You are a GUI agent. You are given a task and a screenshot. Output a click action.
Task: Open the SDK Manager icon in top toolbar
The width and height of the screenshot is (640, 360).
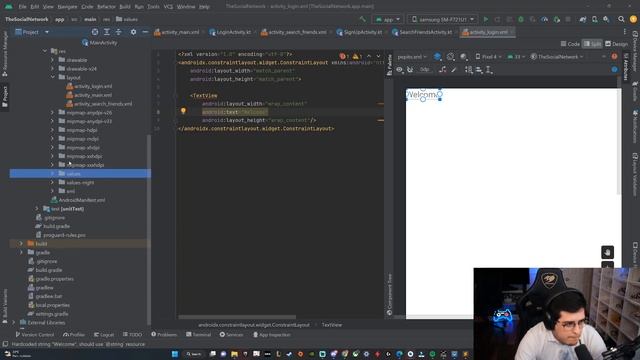[606, 19]
